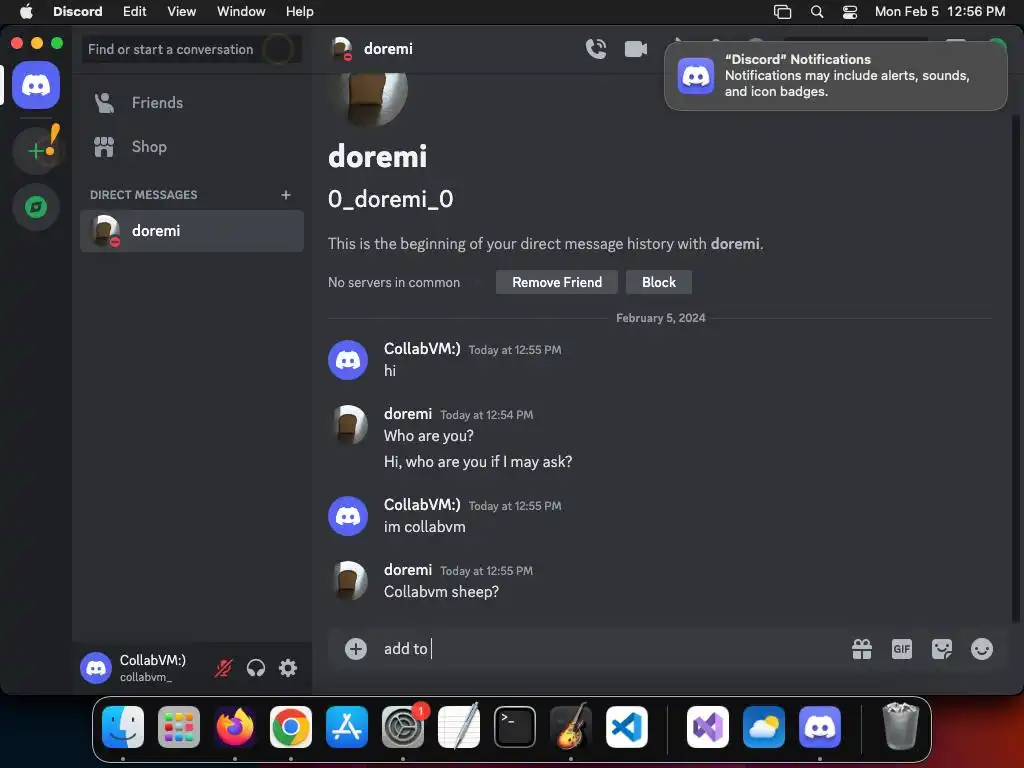Screen dimensions: 1024x768
Task: Open the Shop page
Action: (x=192, y=147)
